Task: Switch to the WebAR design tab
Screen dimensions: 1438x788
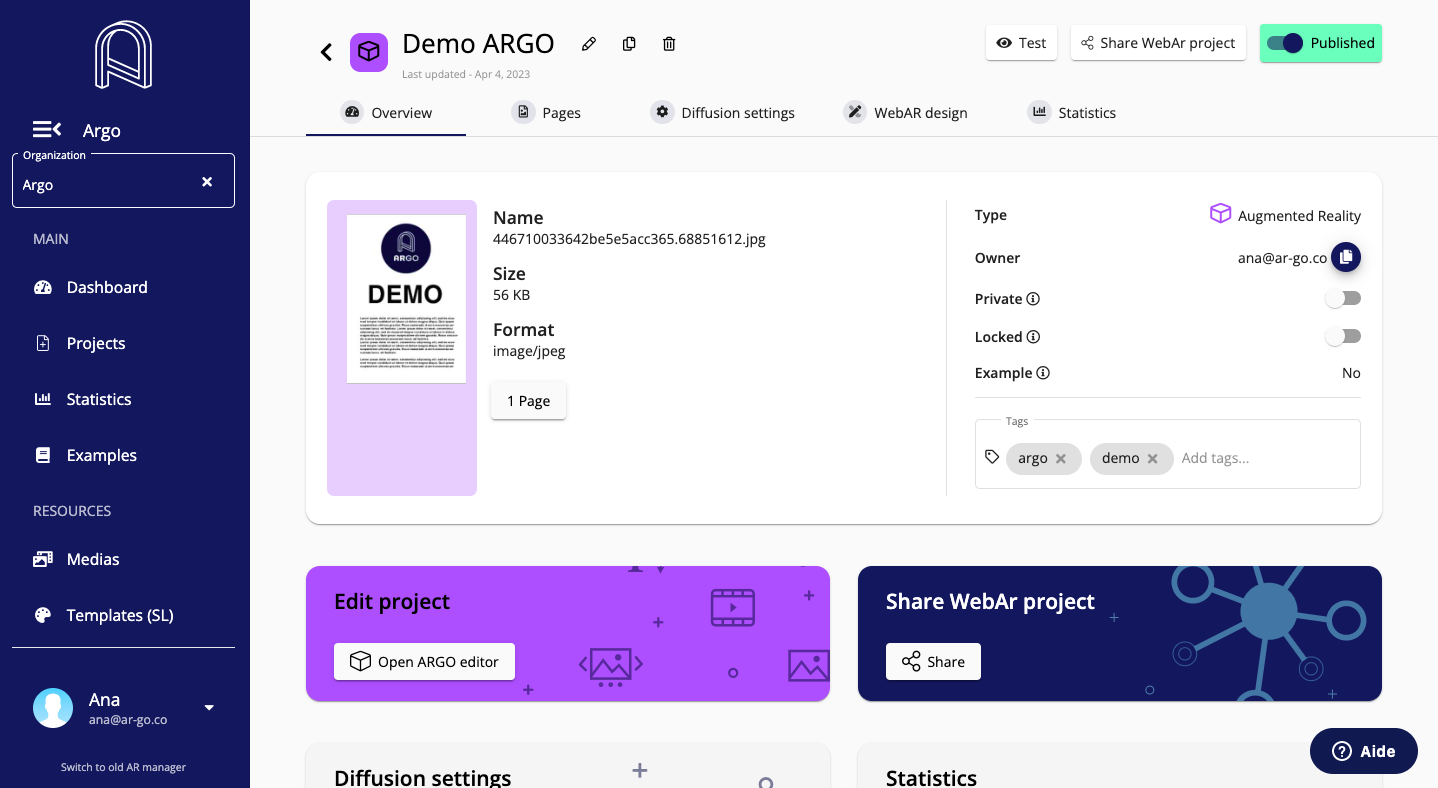Action: click(905, 113)
